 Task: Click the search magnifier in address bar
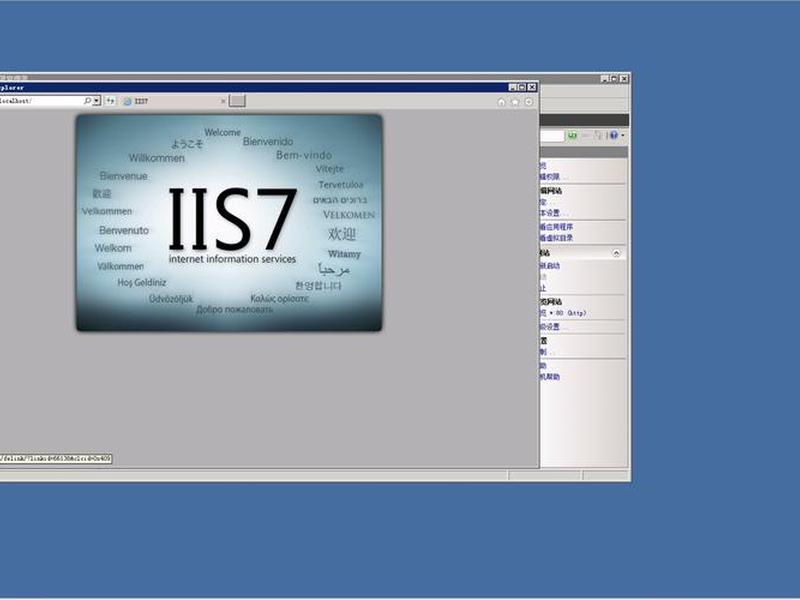(87, 101)
